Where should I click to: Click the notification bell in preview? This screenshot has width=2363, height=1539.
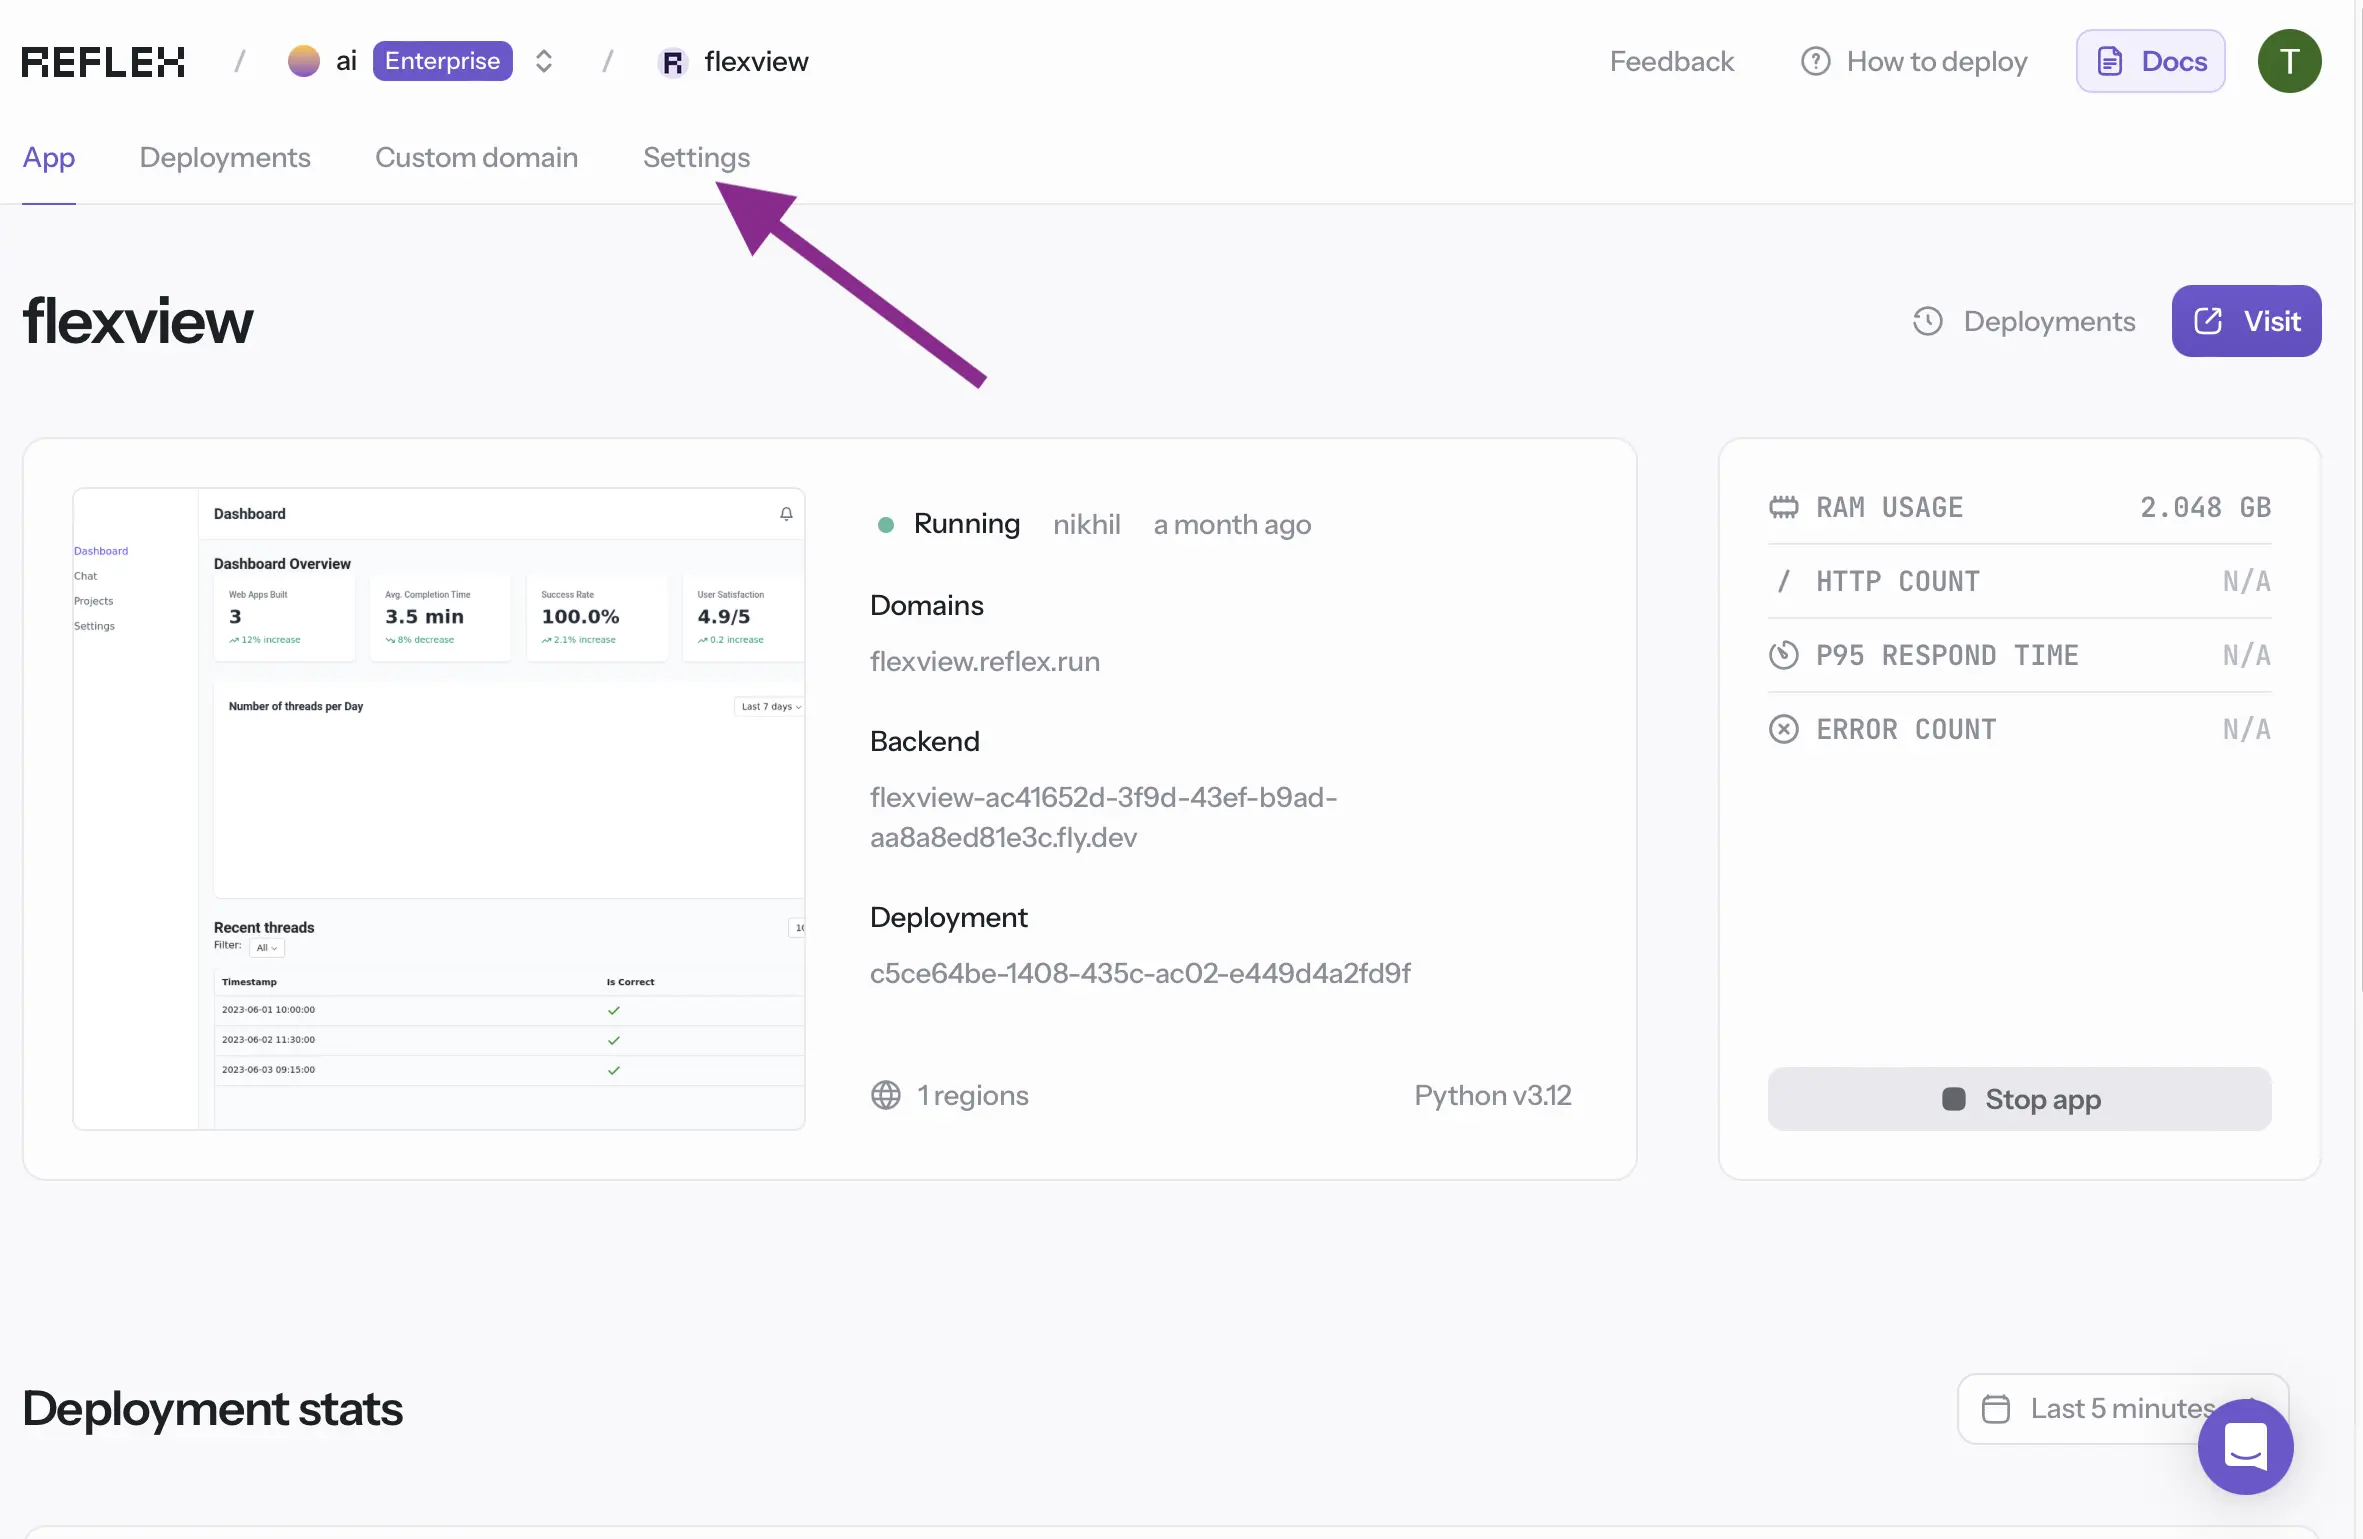pos(786,514)
